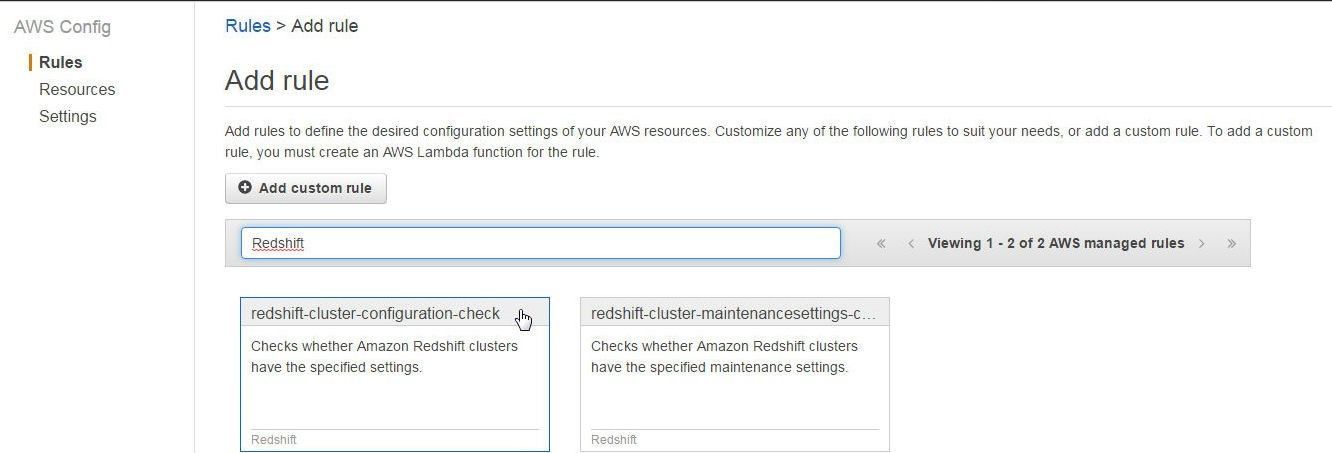Click the Add rule page heading
The height and width of the screenshot is (453, 1332).
277,80
